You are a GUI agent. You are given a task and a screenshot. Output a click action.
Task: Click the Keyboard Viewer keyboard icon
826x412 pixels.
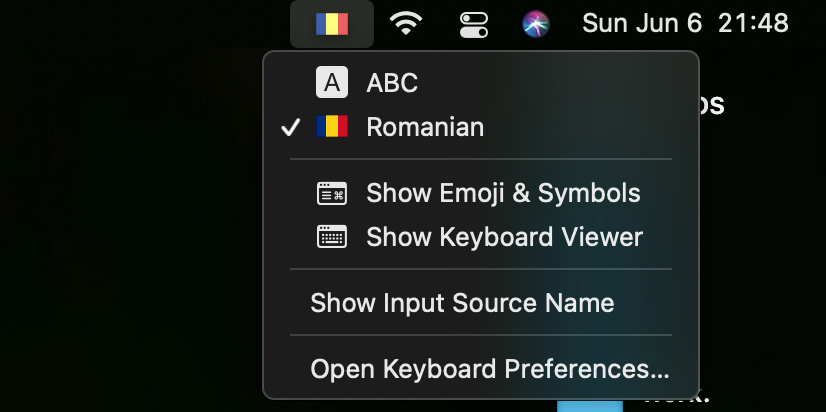point(331,237)
